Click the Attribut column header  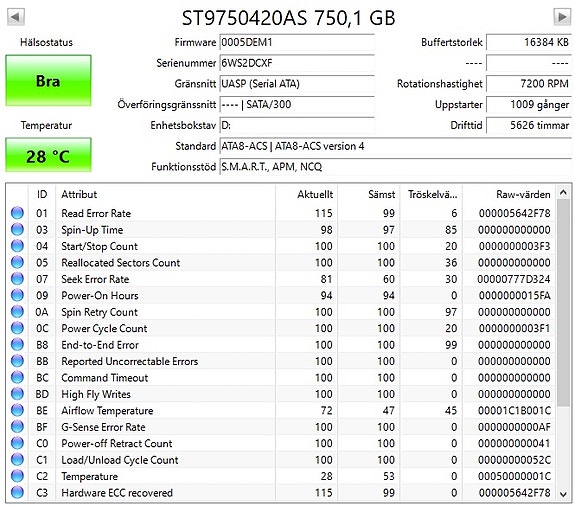pos(165,194)
